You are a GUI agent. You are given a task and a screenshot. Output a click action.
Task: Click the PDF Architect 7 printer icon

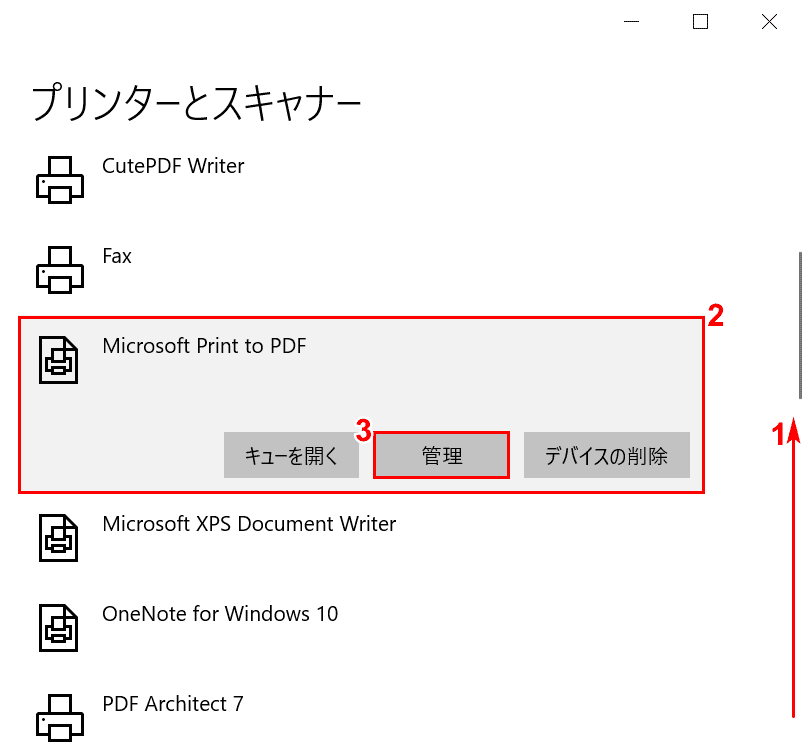tap(59, 718)
